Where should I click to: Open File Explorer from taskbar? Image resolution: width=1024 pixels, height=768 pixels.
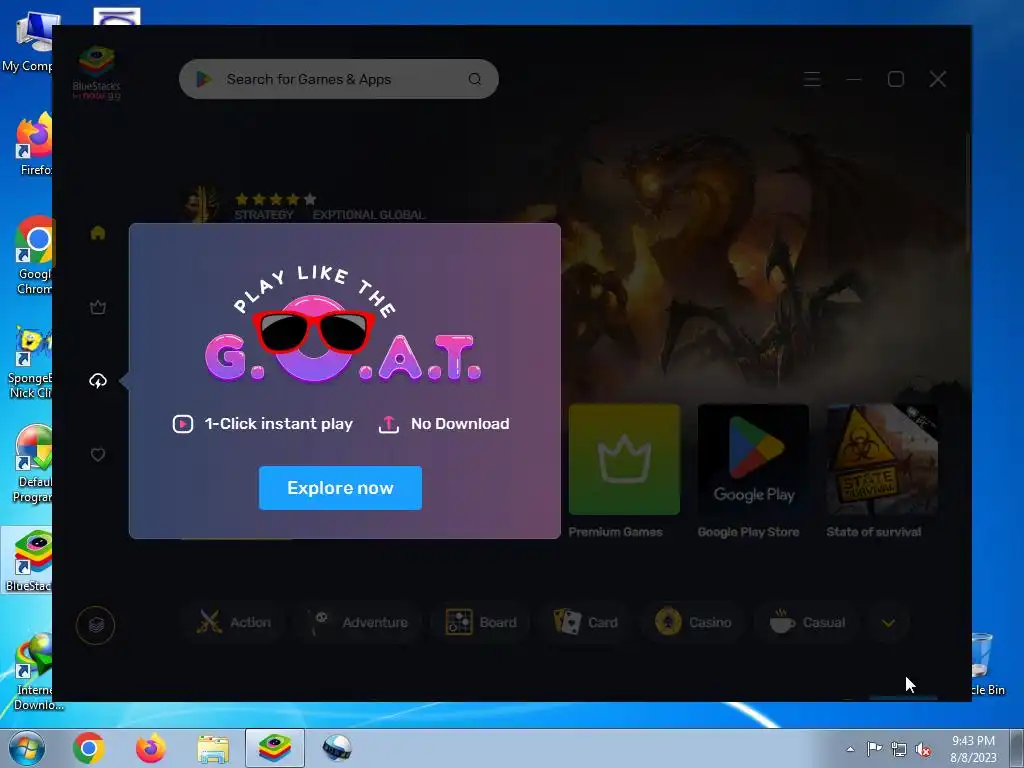click(213, 748)
